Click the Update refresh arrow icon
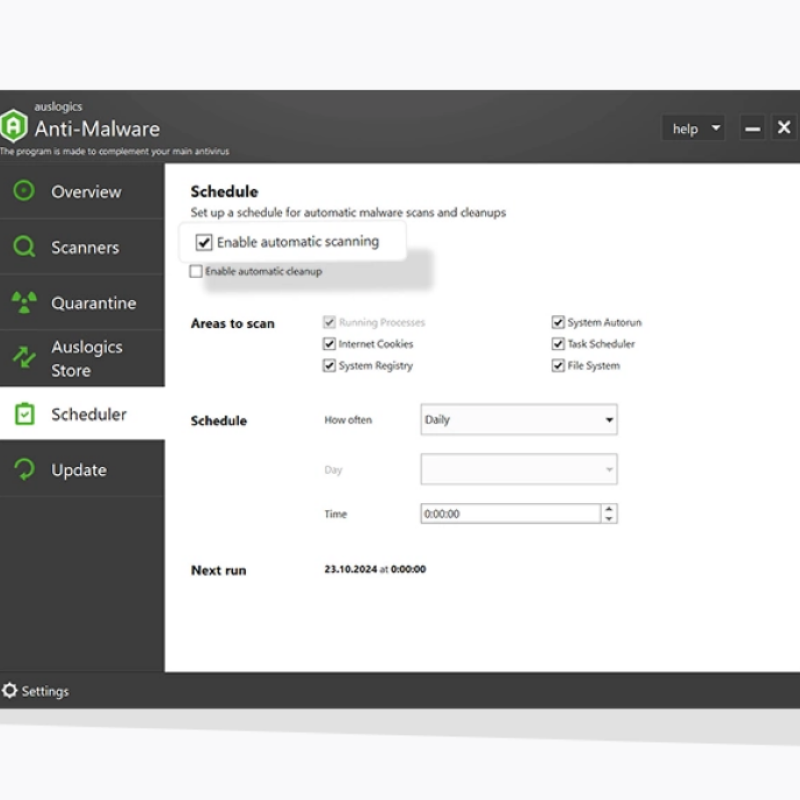The width and height of the screenshot is (800, 800). click(24, 470)
